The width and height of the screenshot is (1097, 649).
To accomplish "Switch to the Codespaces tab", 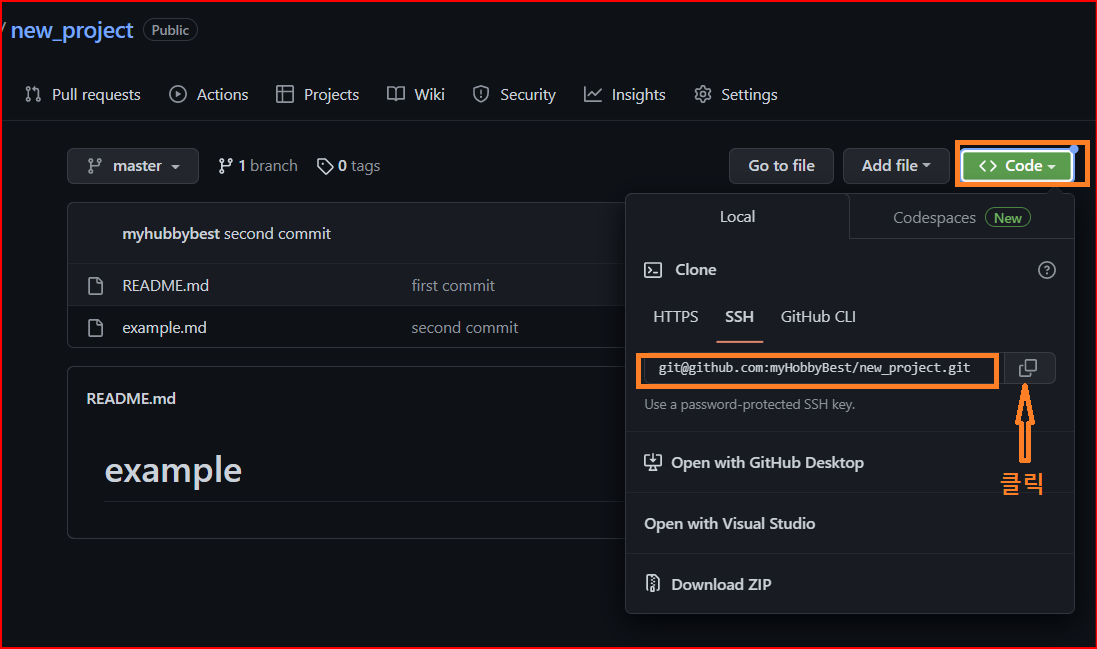I will click(x=961, y=217).
